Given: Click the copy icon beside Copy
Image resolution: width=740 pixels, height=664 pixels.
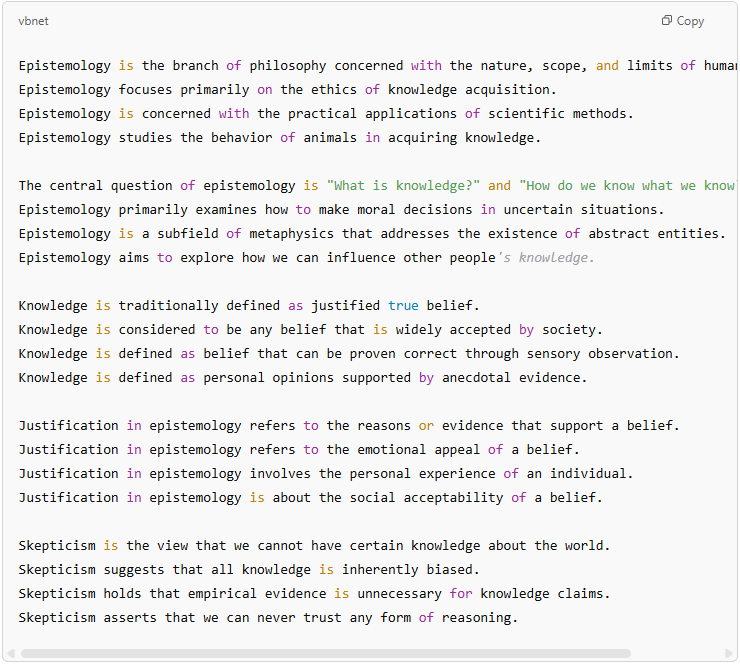Looking at the screenshot, I should [x=667, y=21].
